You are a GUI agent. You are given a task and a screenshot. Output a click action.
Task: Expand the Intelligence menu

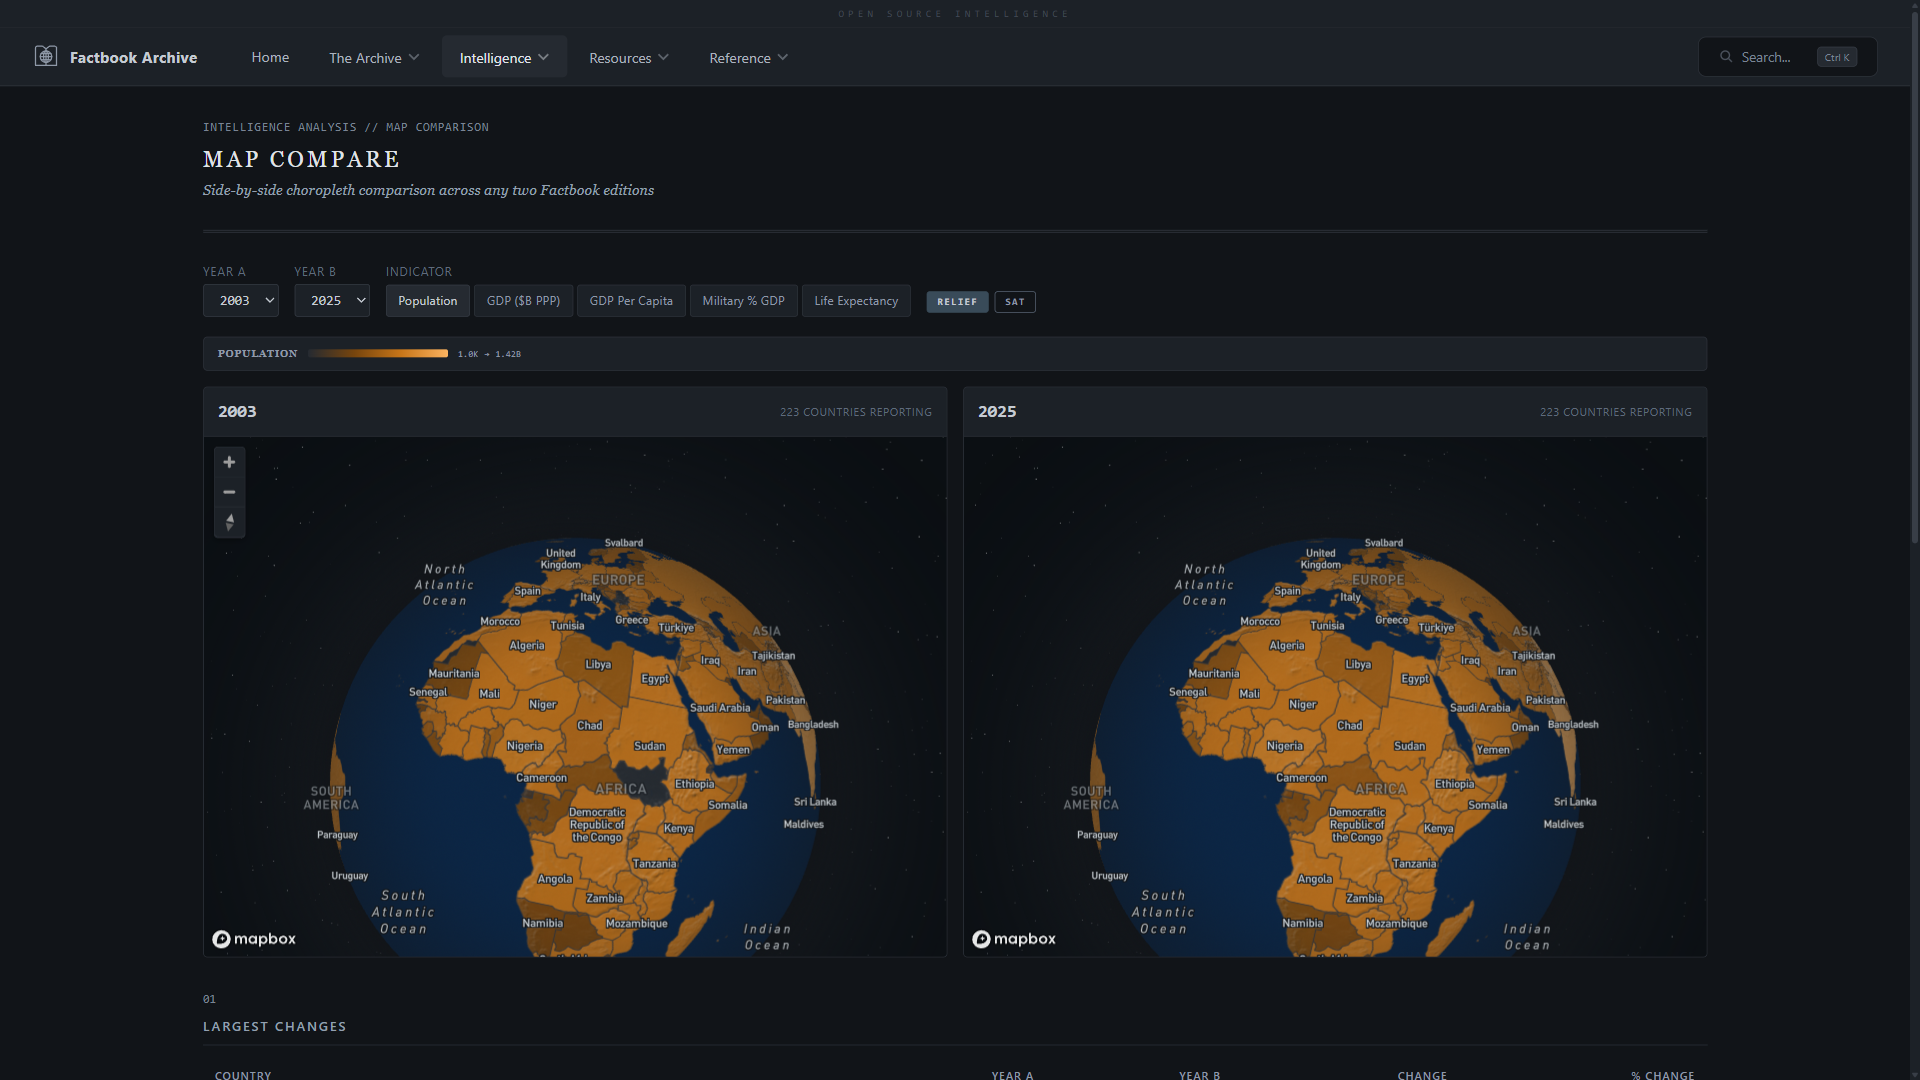click(504, 58)
